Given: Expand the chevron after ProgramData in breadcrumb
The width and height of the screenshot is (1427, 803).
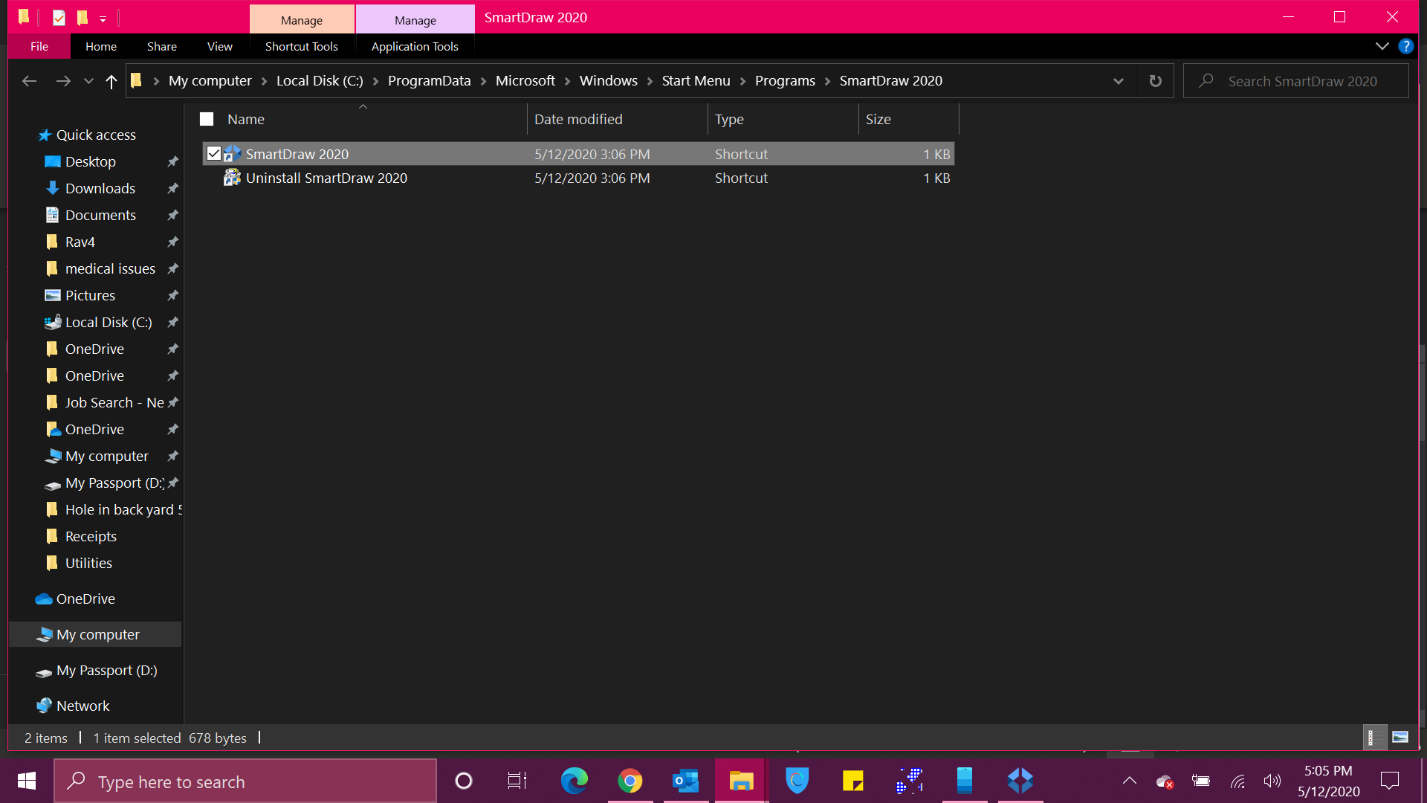Looking at the screenshot, I should point(483,81).
